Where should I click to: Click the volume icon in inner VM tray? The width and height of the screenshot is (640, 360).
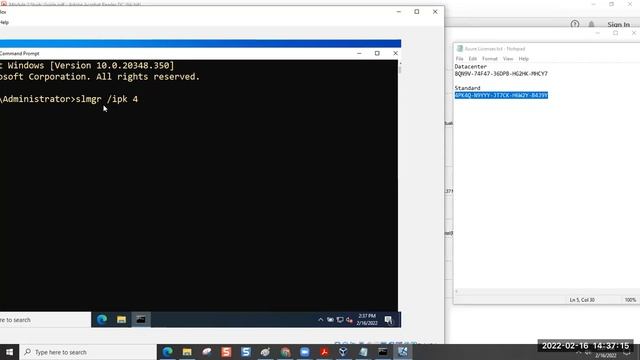click(349, 320)
